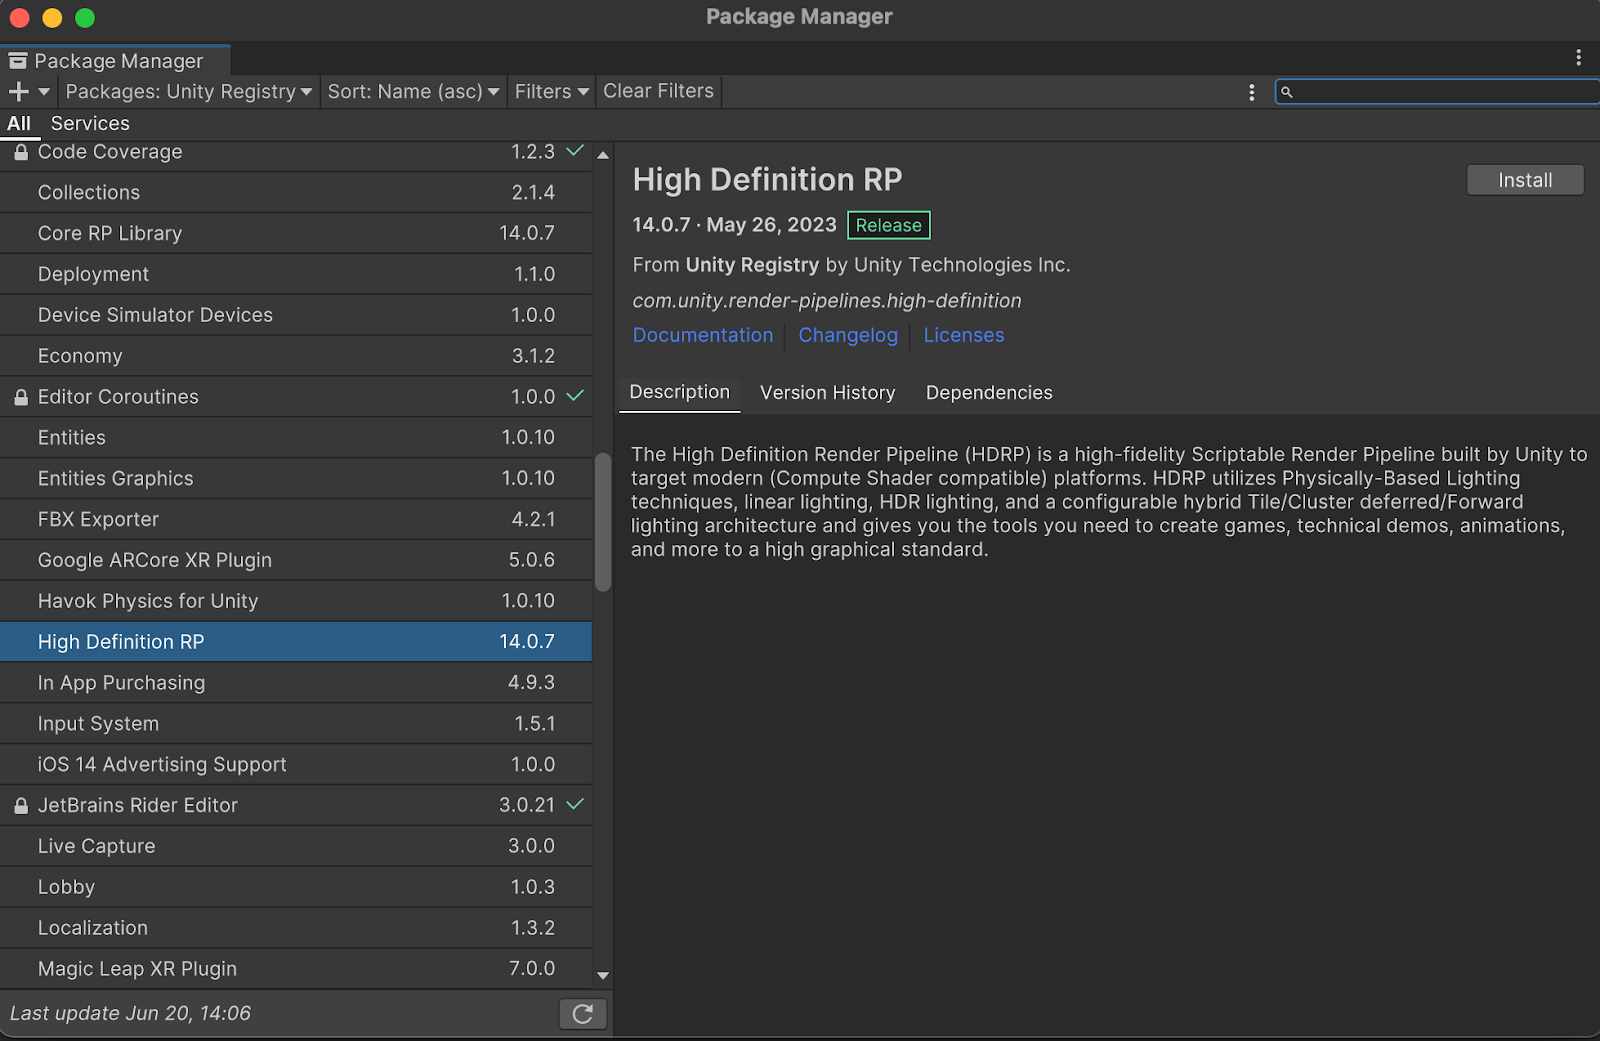Open the toolbar three-dot options menu
The image size is (1600, 1041).
[x=1251, y=92]
